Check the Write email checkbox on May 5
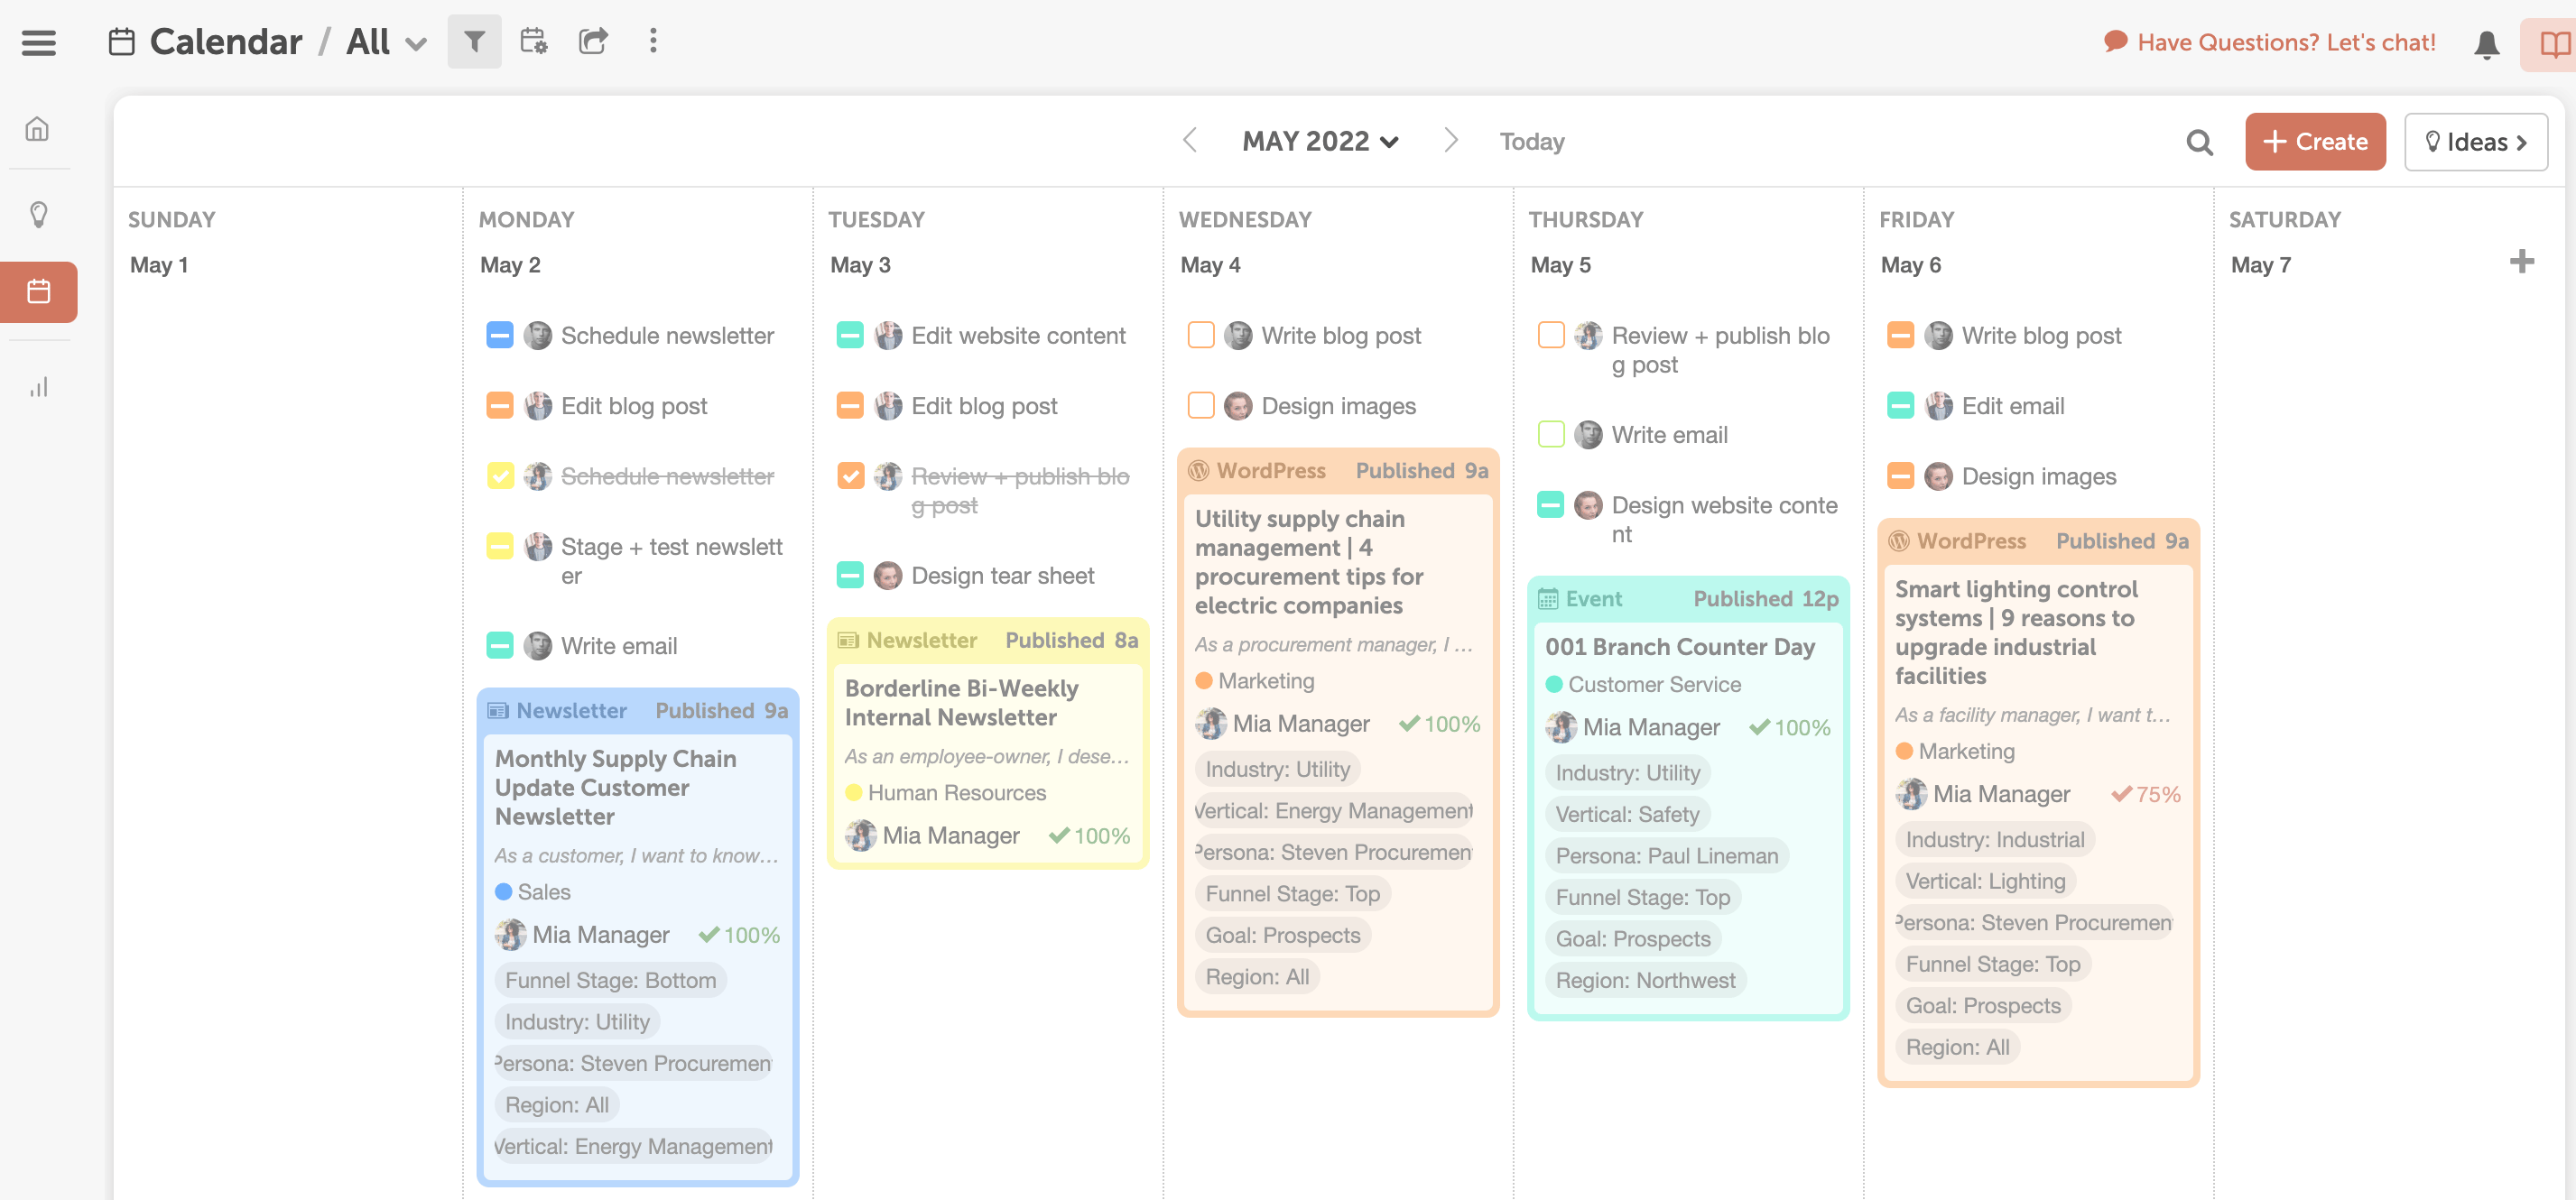 [1551, 434]
